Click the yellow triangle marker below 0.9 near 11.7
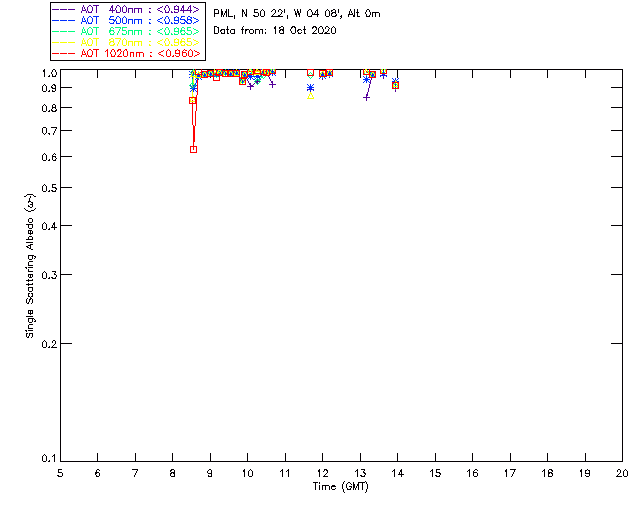Viewport: 640px width, 512px height. click(x=311, y=96)
